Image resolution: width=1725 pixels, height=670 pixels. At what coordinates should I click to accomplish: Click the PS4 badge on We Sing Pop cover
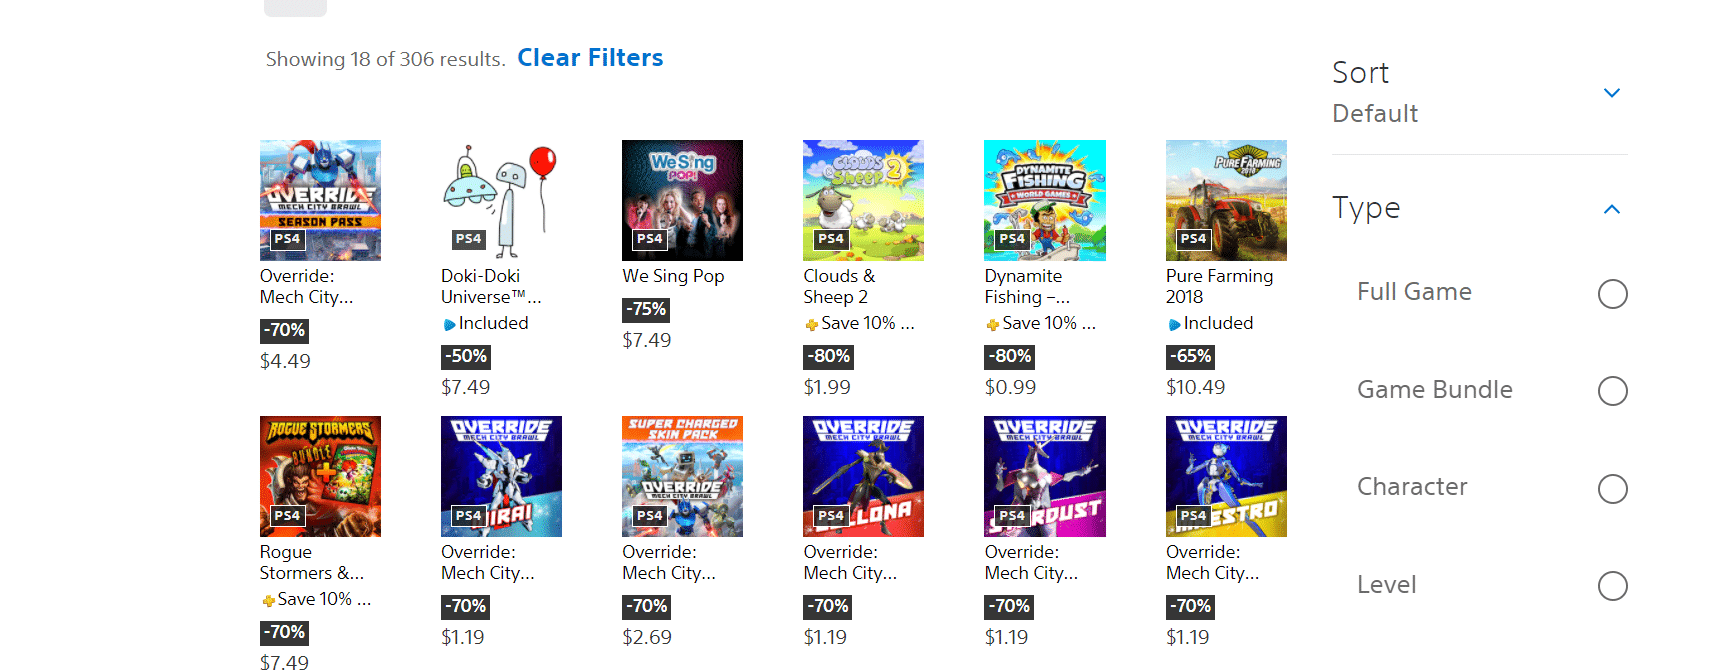650,239
